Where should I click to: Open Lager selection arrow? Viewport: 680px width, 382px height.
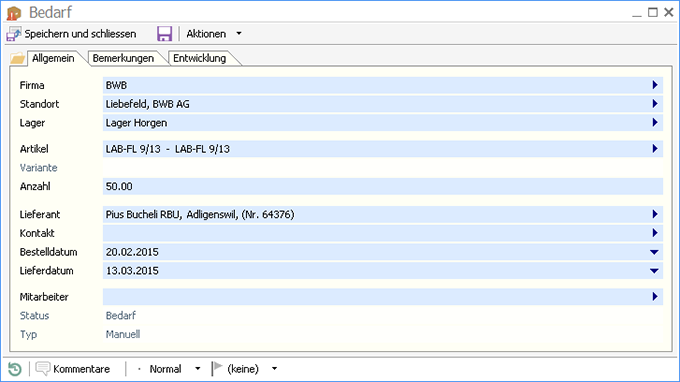click(655, 123)
